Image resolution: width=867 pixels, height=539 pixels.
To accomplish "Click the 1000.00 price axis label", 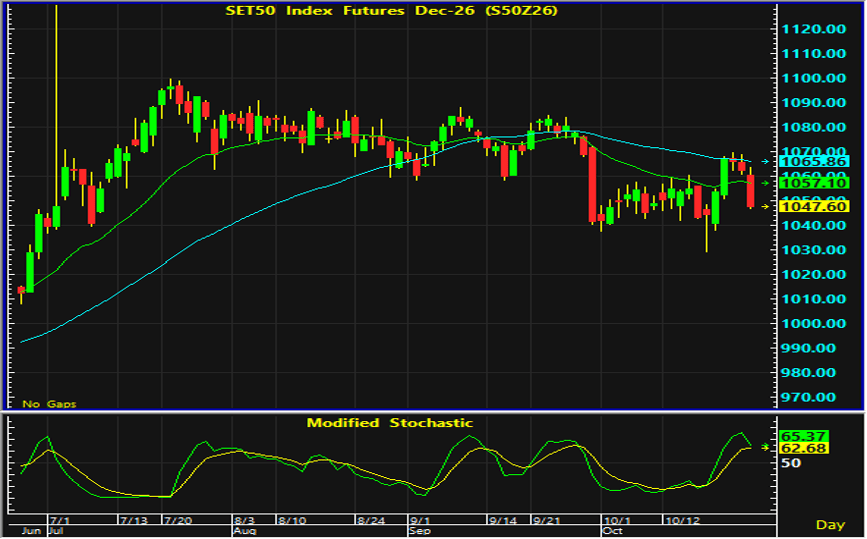I will coord(813,323).
